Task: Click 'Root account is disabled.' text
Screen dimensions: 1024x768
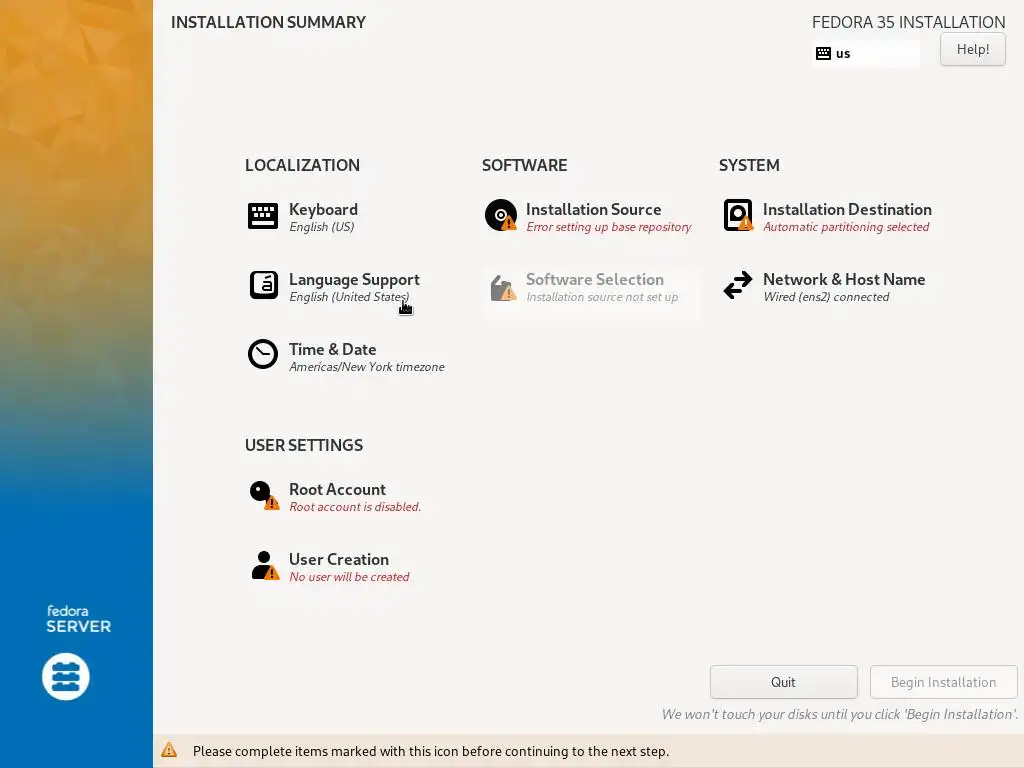Action: (x=355, y=507)
